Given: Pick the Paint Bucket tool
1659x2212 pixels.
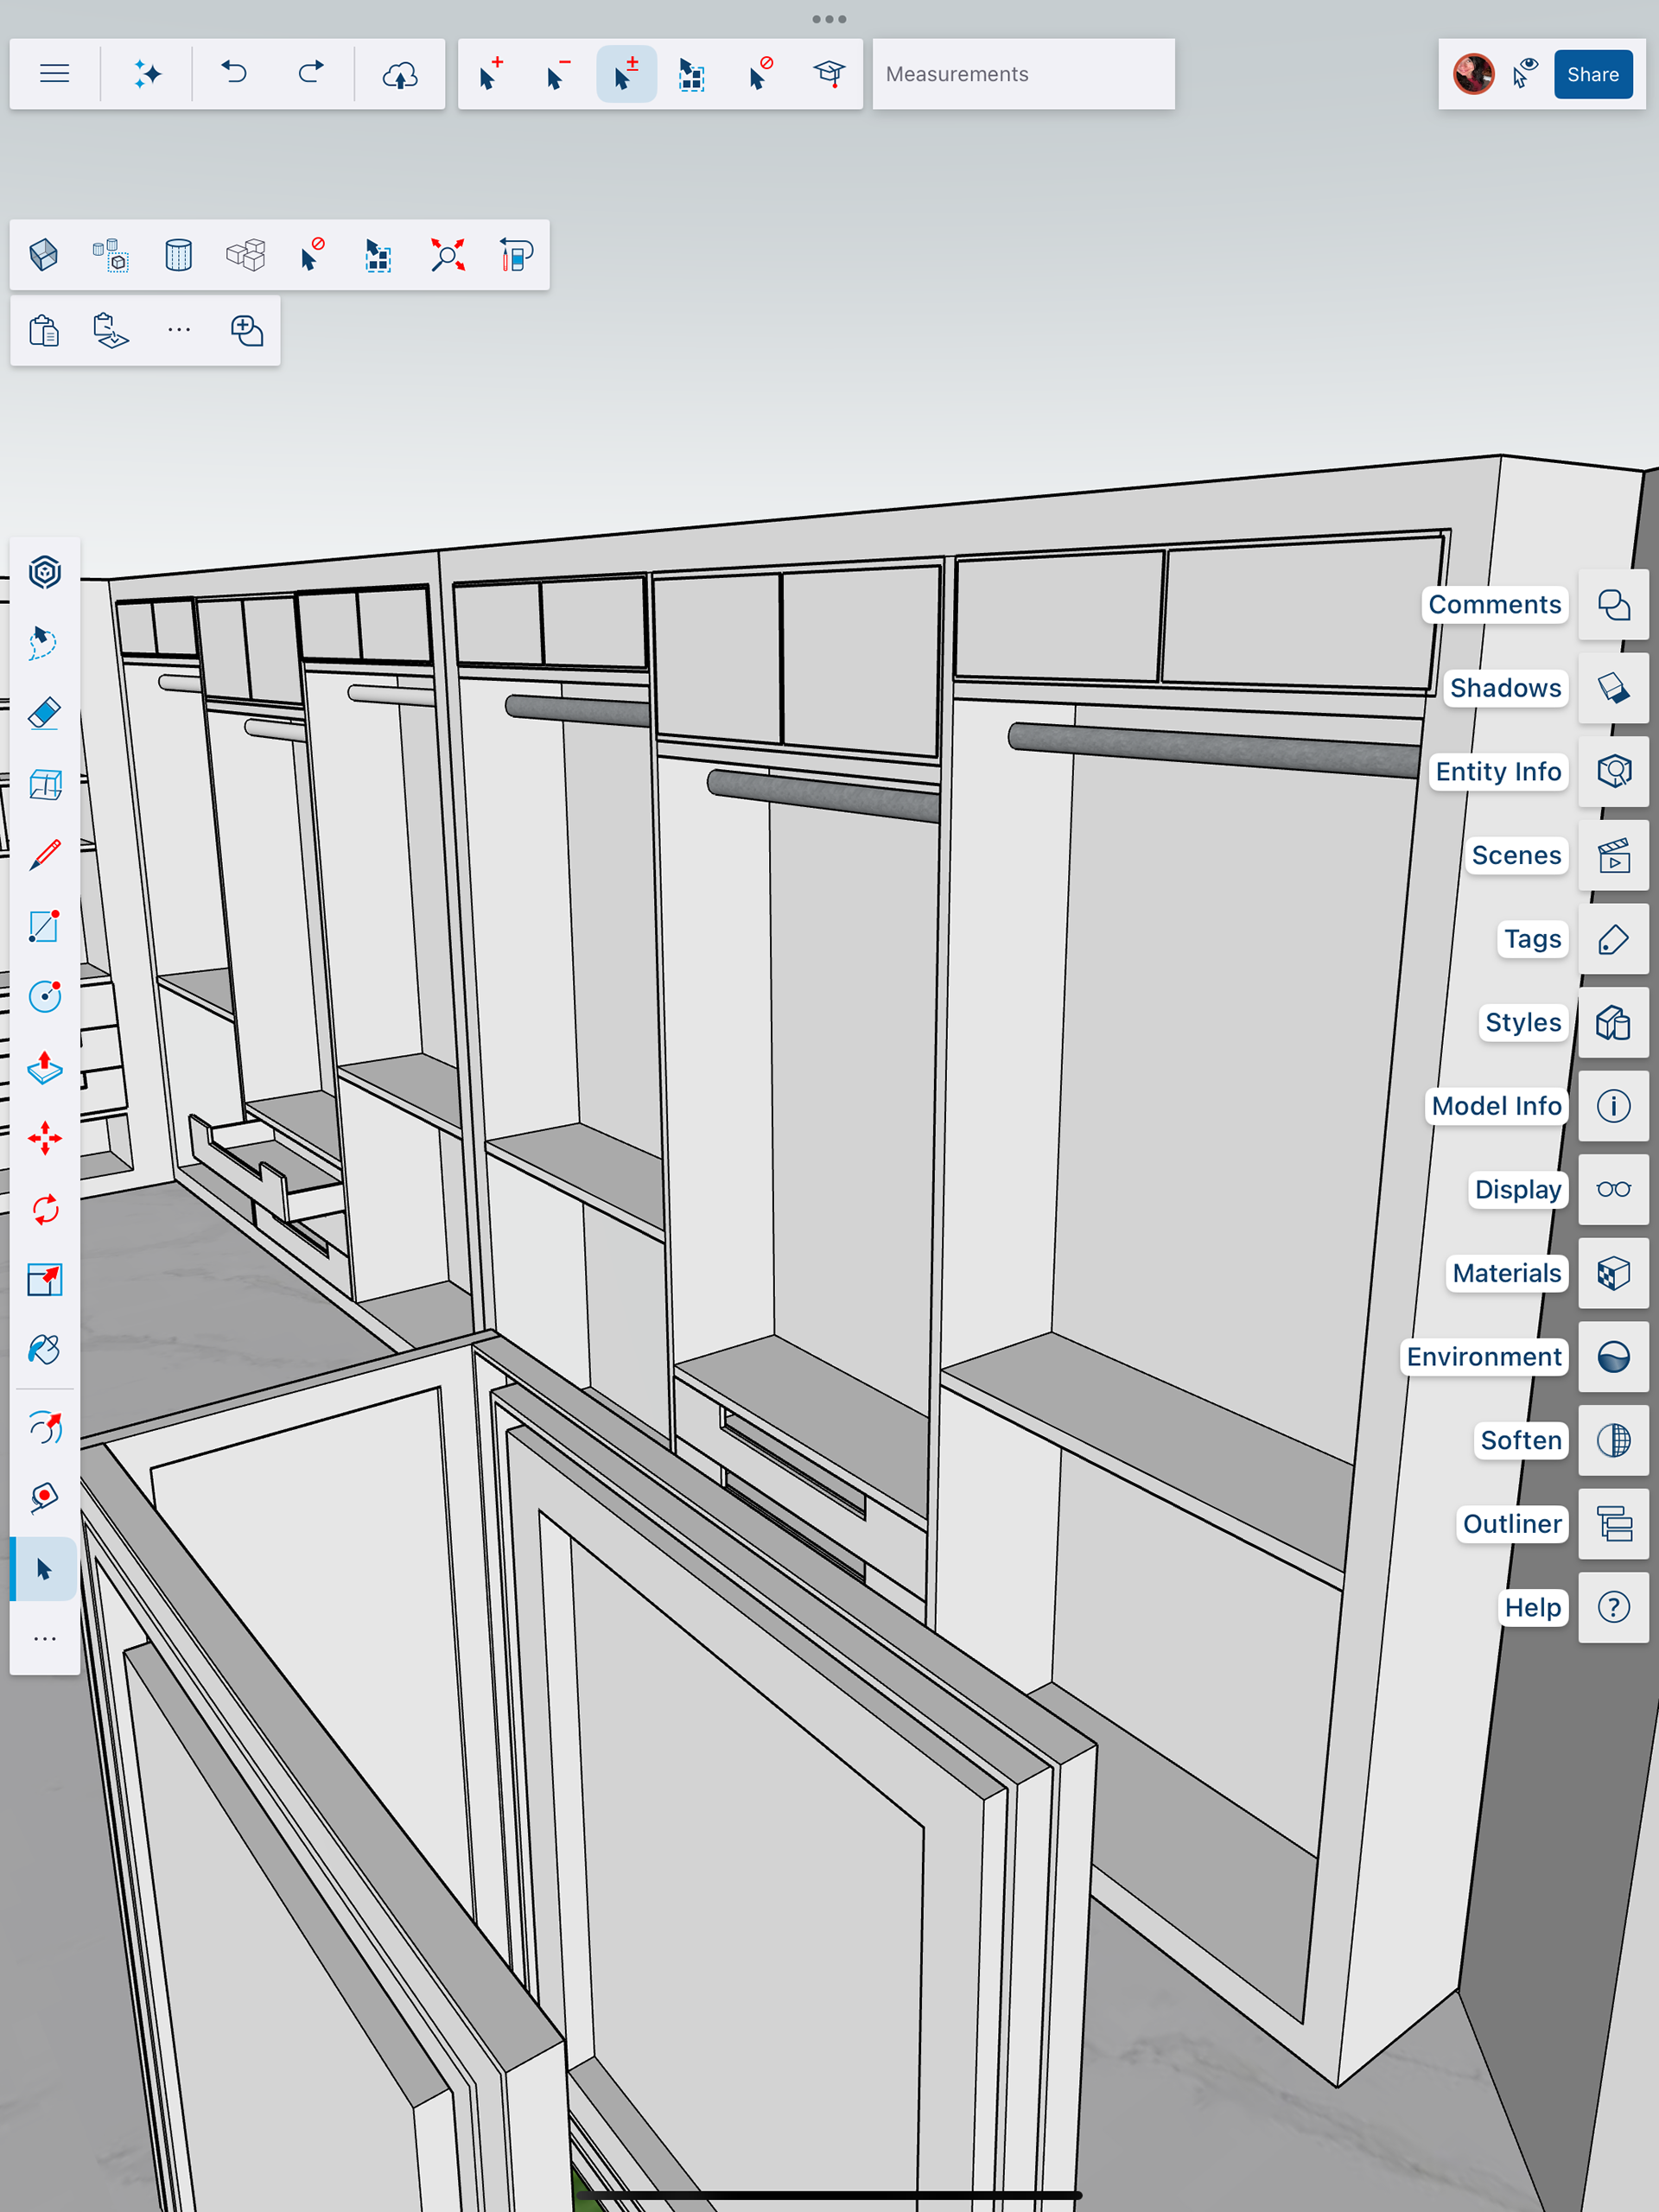Looking at the screenshot, I should coord(45,1350).
